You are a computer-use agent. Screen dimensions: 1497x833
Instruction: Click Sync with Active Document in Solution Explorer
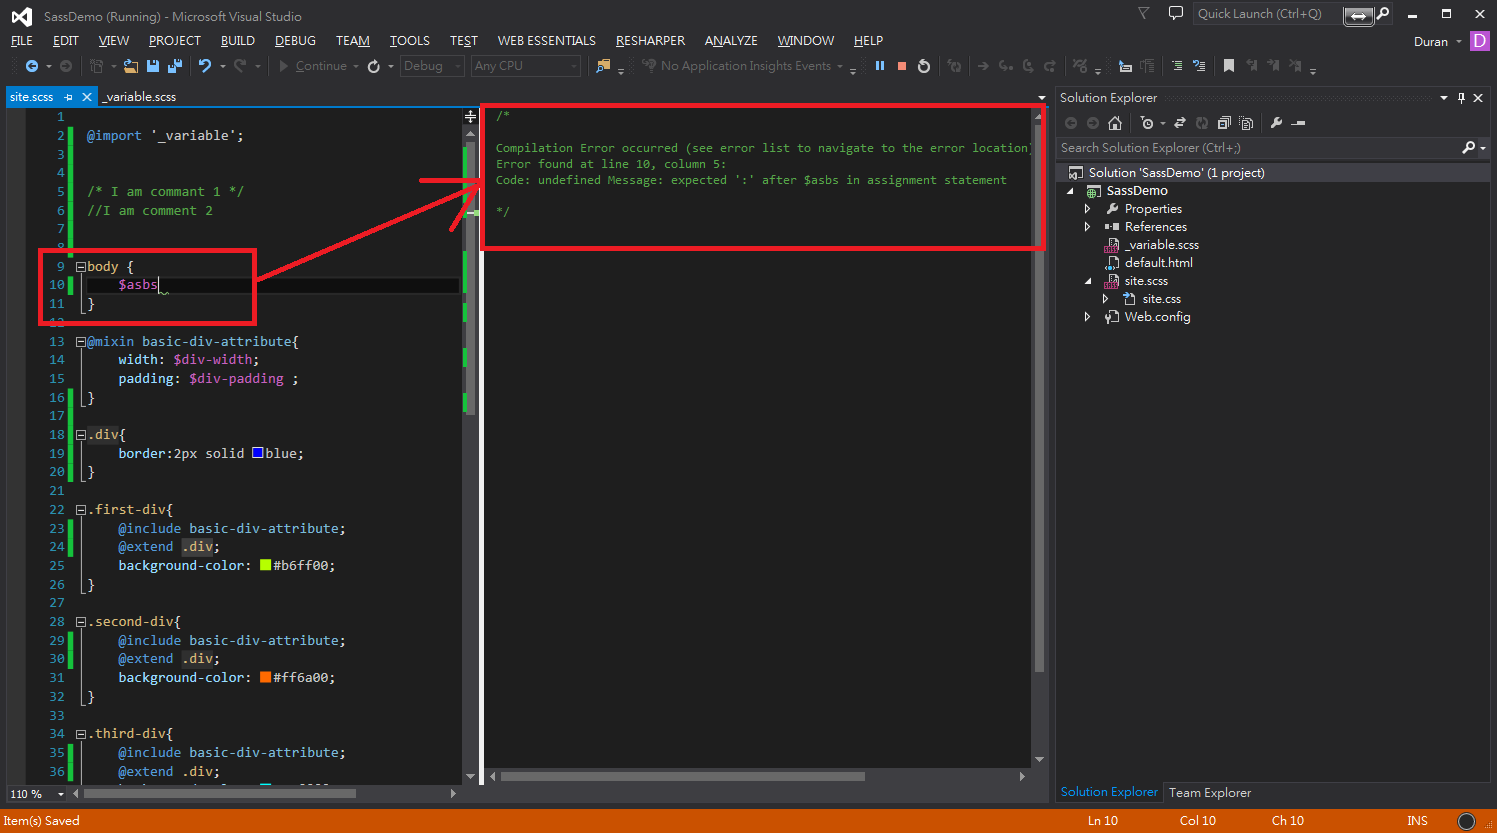click(x=1180, y=123)
